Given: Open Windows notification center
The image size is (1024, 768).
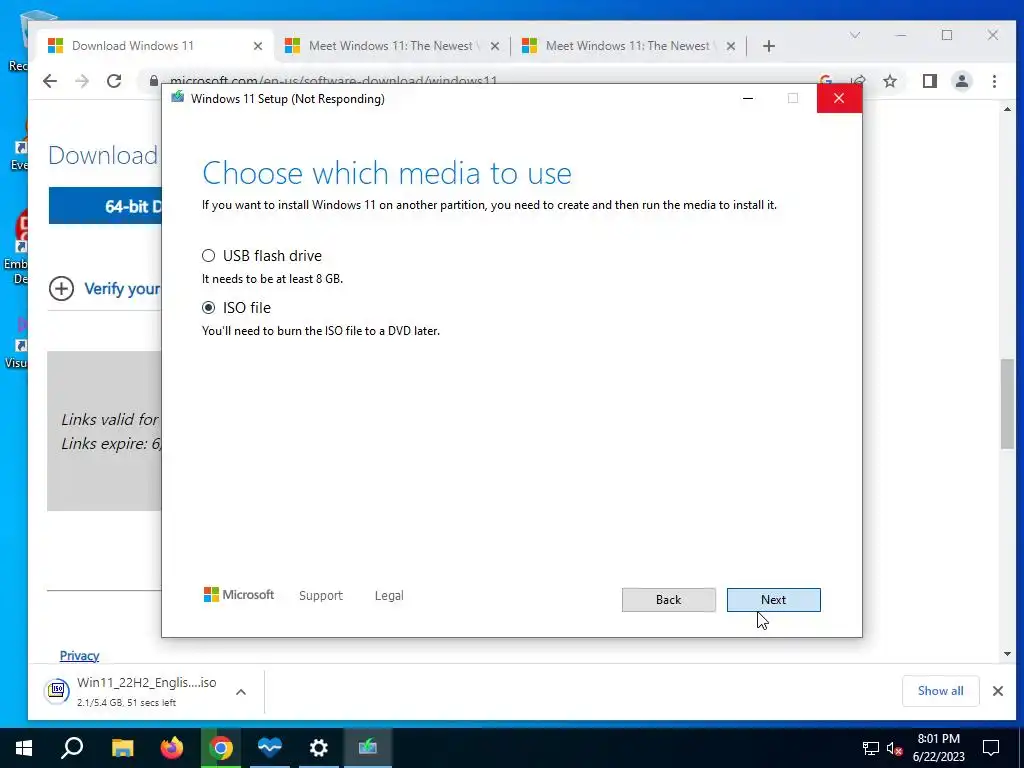Looking at the screenshot, I should (x=991, y=748).
